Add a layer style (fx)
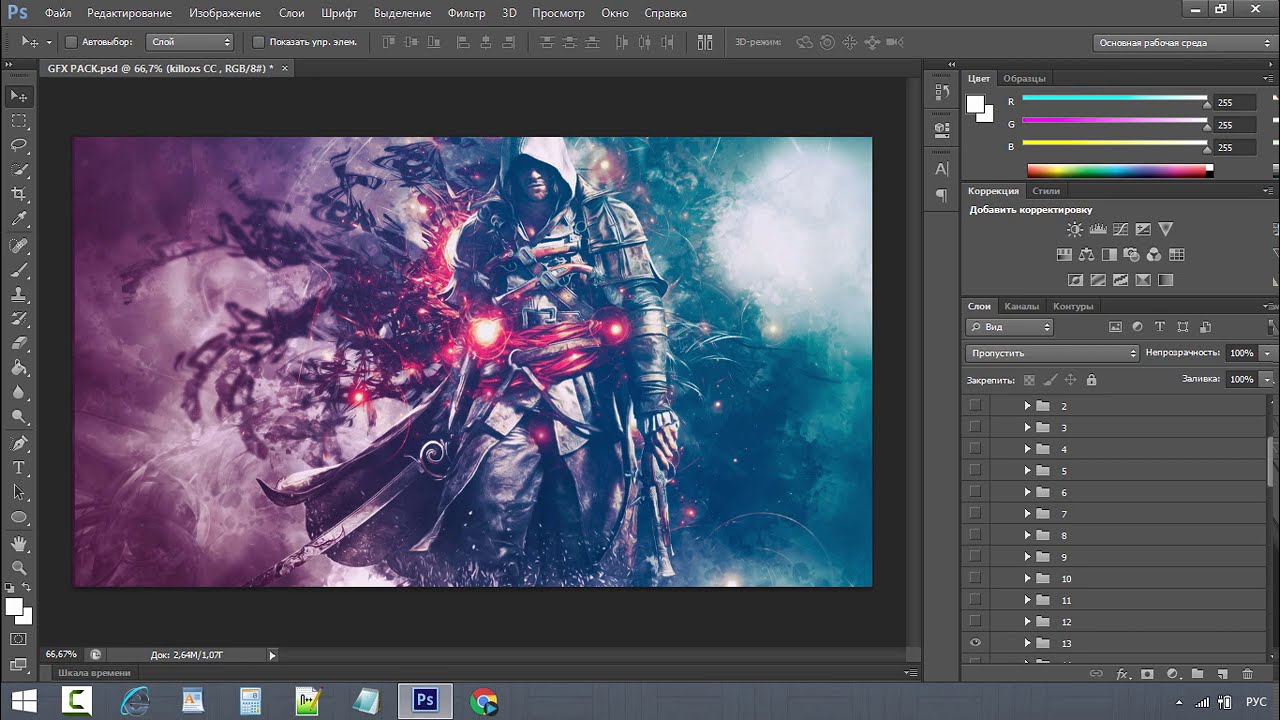The width and height of the screenshot is (1280, 720). coord(1122,675)
